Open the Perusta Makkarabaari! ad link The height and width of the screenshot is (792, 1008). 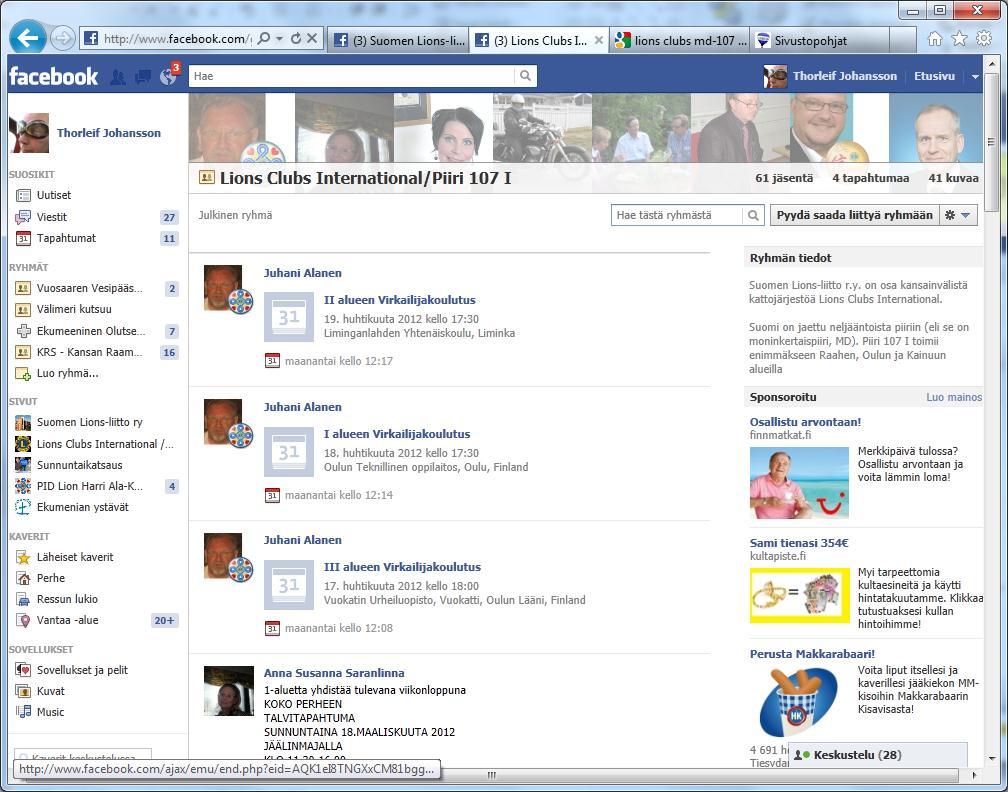[812, 654]
